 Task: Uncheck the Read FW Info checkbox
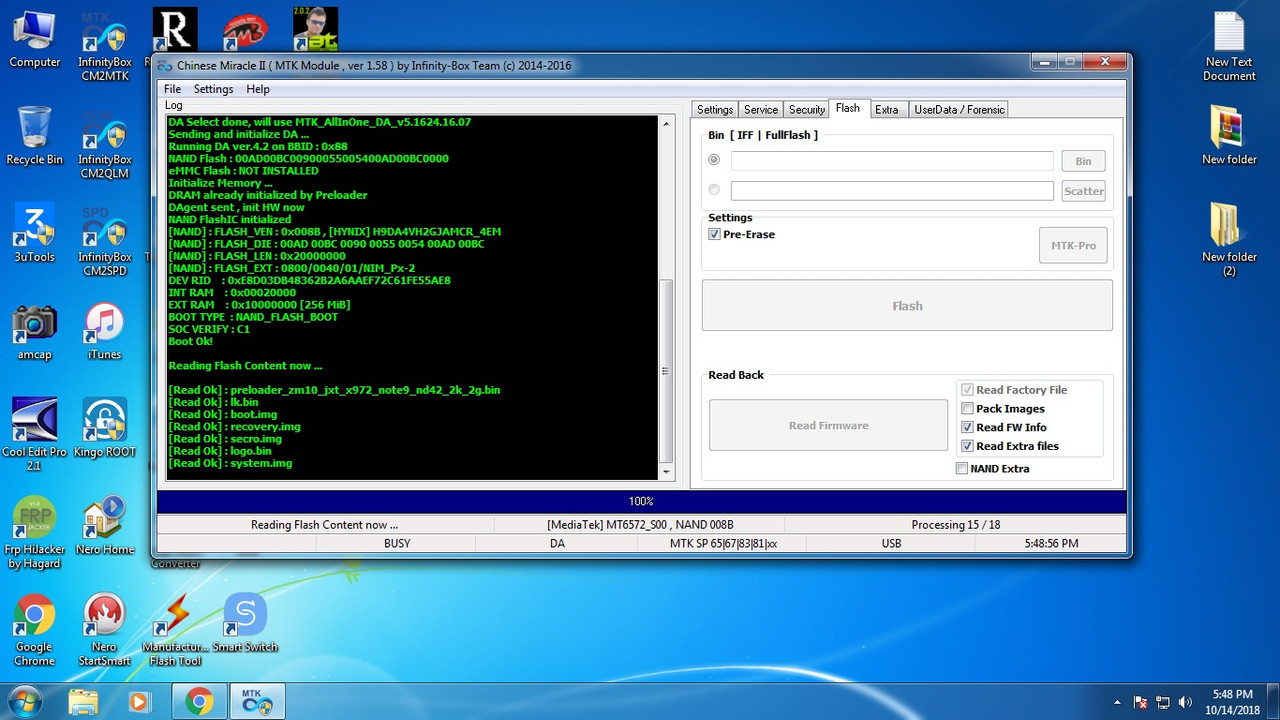[967, 427]
